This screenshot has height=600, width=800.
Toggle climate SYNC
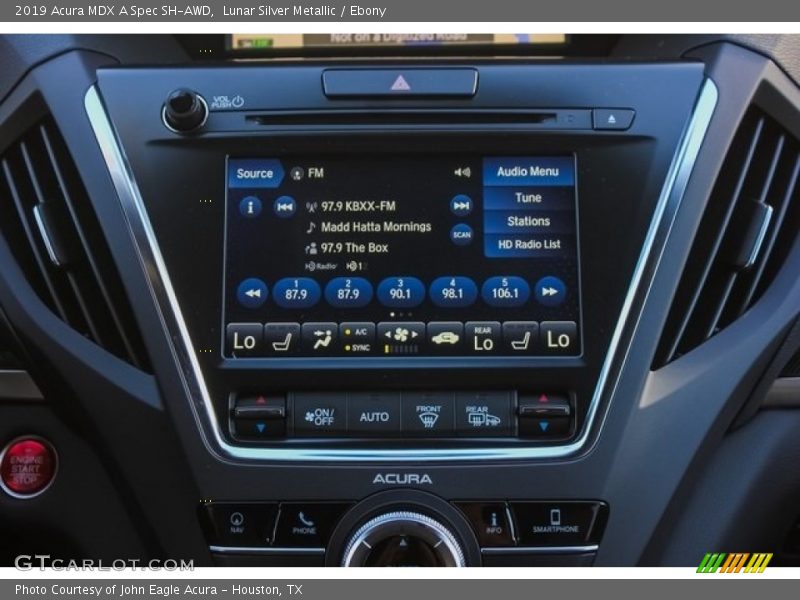coord(357,347)
